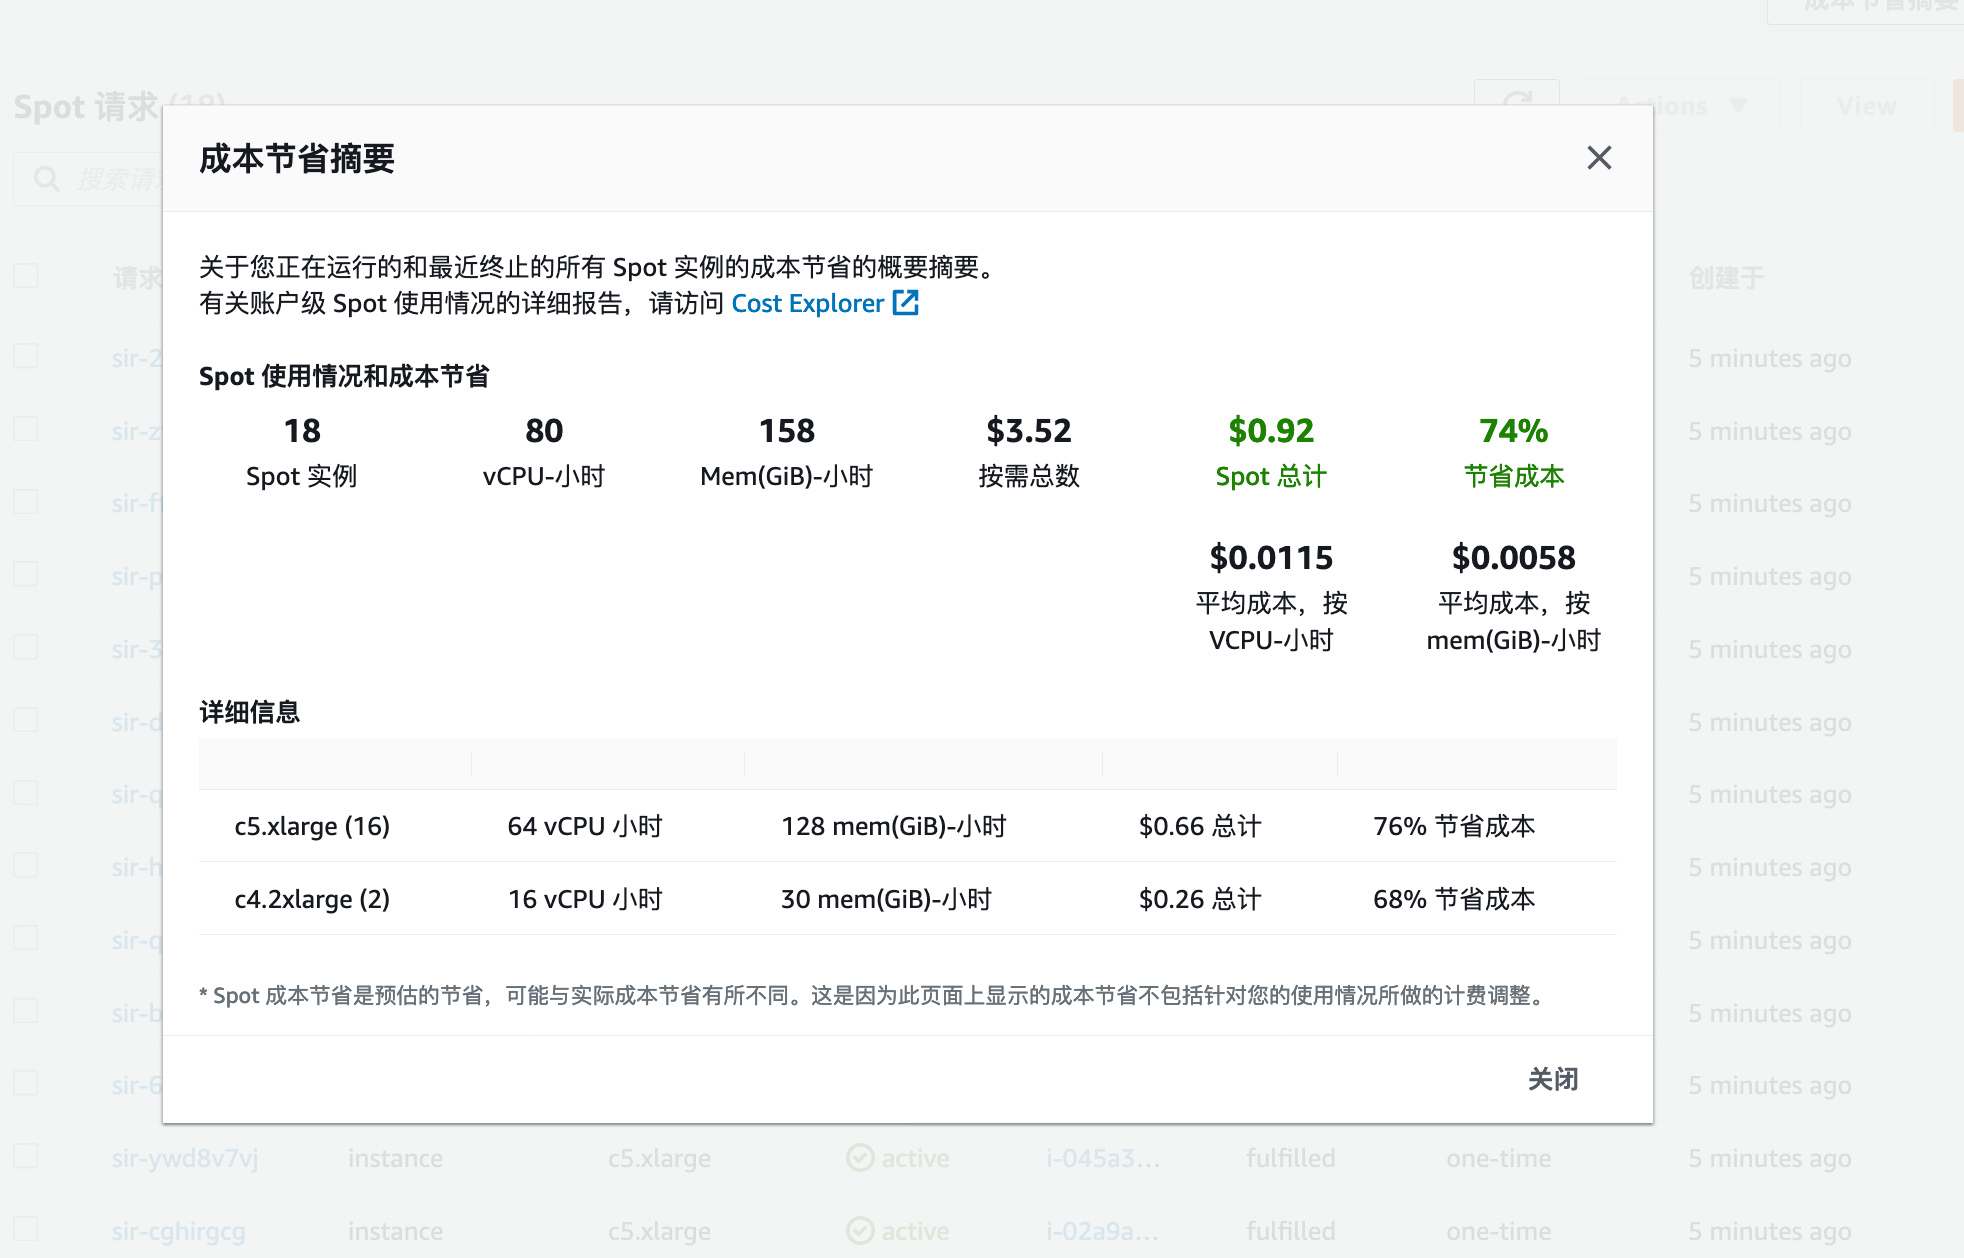1964x1258 pixels.
Task: Select the c4.2xlarge (2) details row
Action: pyautogui.click(x=312, y=899)
